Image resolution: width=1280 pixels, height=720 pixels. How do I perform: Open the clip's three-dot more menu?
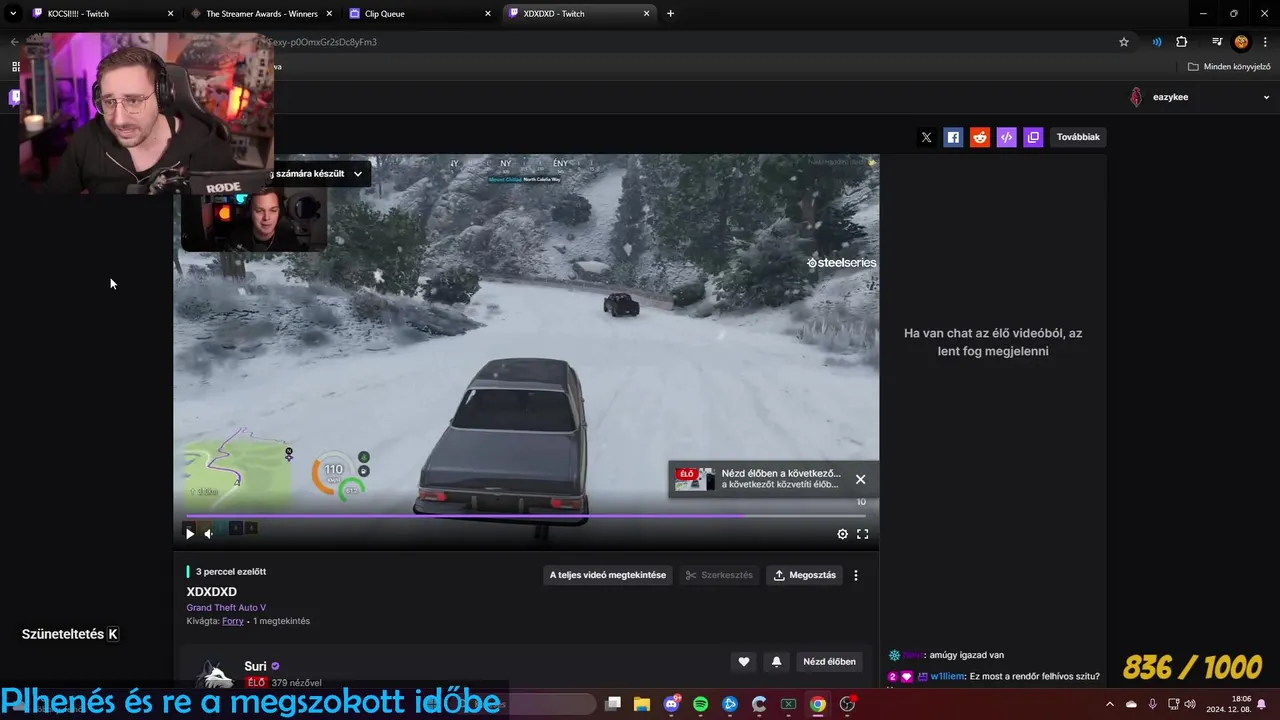tap(856, 575)
